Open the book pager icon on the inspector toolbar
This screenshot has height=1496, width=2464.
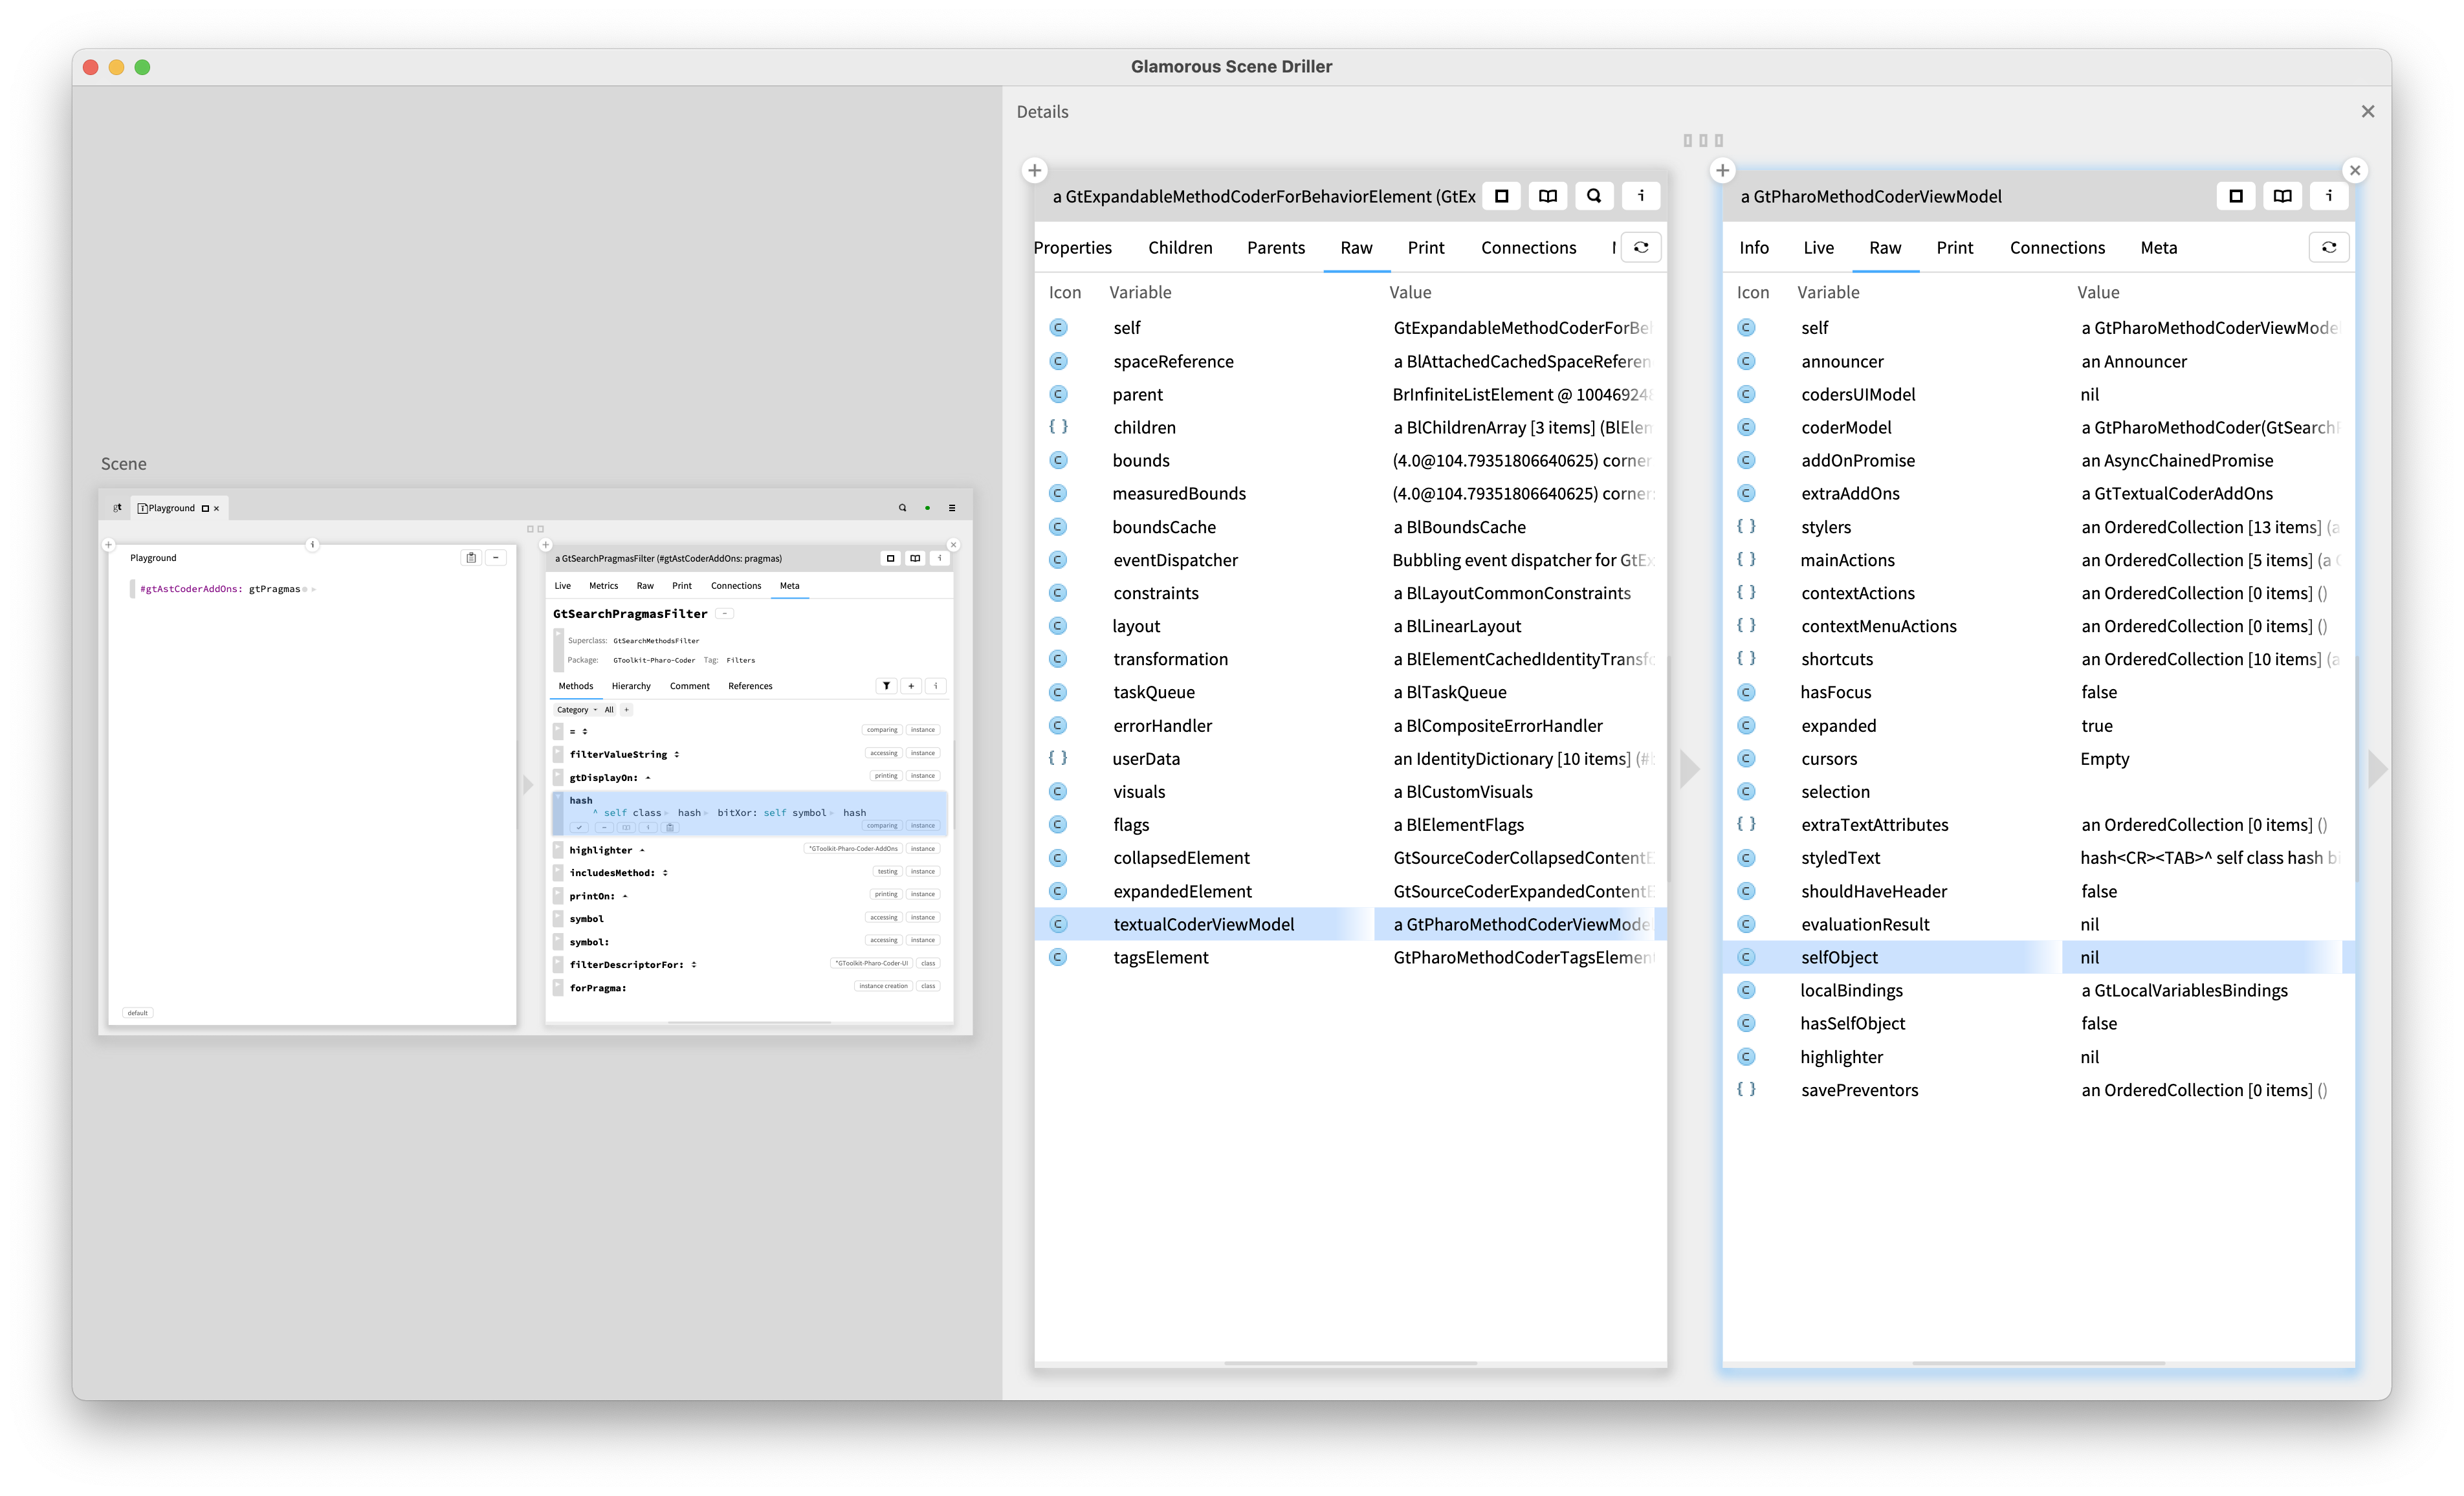(x=1547, y=196)
